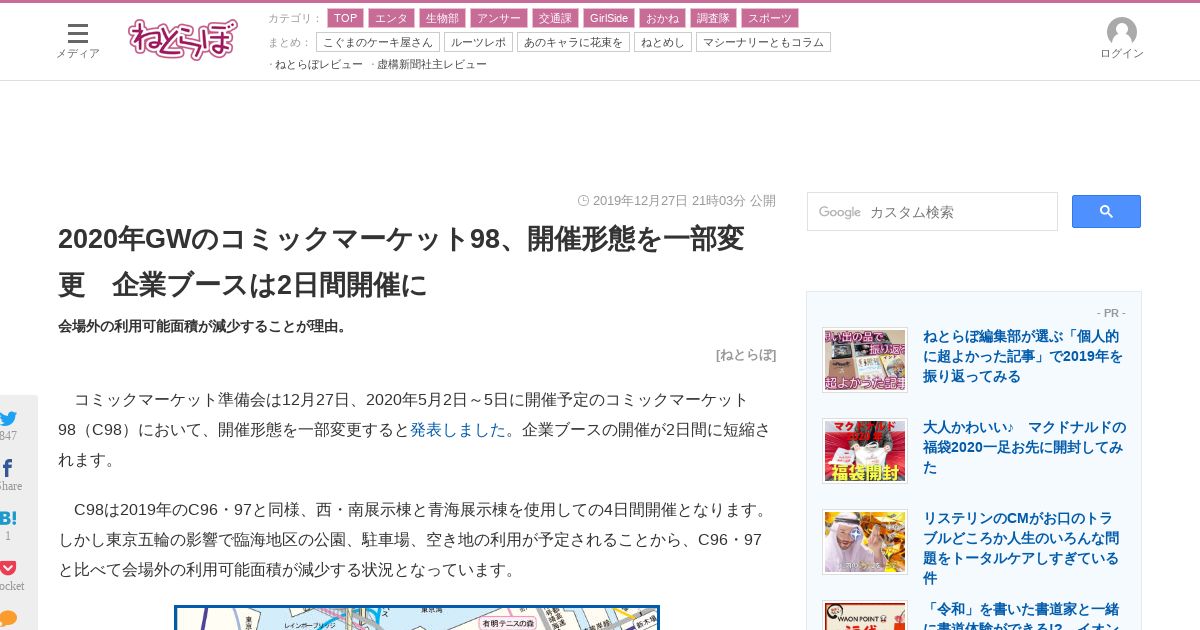Open the 虚構新聞社主レビュー link
The height and width of the screenshot is (630, 1200).
pyautogui.click(x=431, y=64)
